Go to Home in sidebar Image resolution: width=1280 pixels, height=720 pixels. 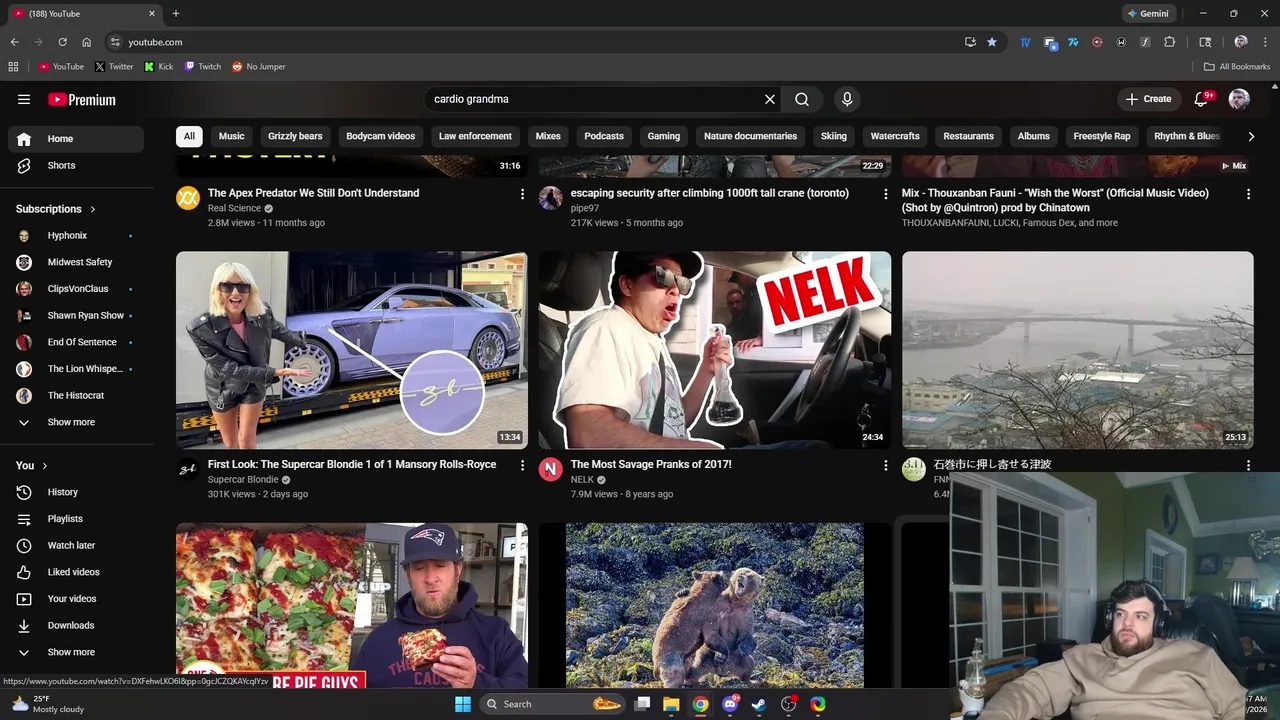(76, 139)
